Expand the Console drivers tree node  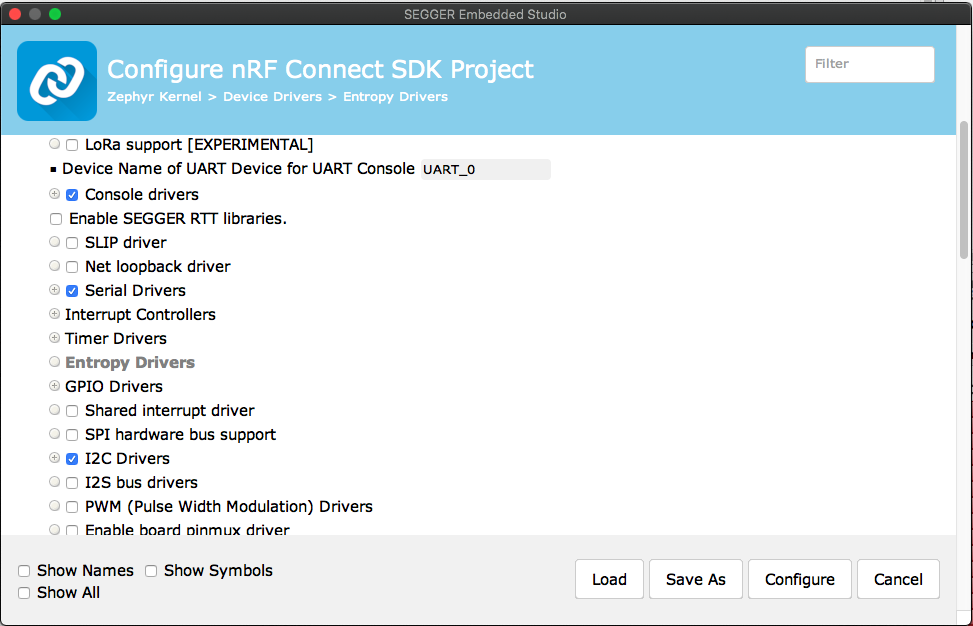pos(55,194)
